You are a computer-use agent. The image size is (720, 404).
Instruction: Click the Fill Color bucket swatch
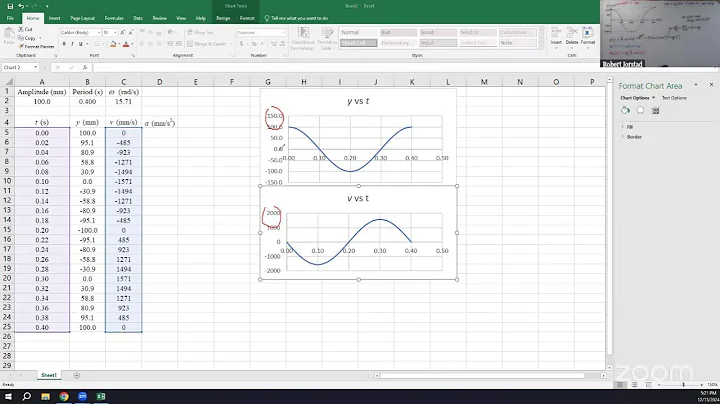tap(113, 44)
